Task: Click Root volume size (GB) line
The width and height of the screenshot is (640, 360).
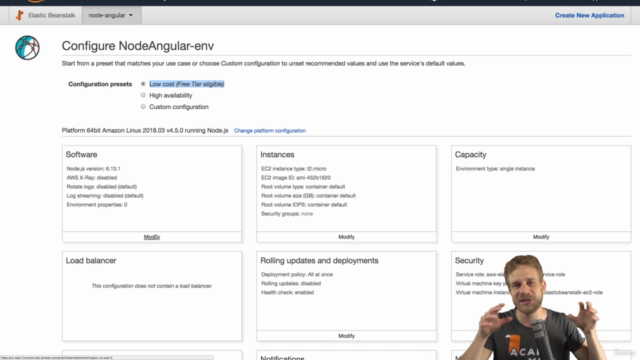Action: tap(308, 196)
